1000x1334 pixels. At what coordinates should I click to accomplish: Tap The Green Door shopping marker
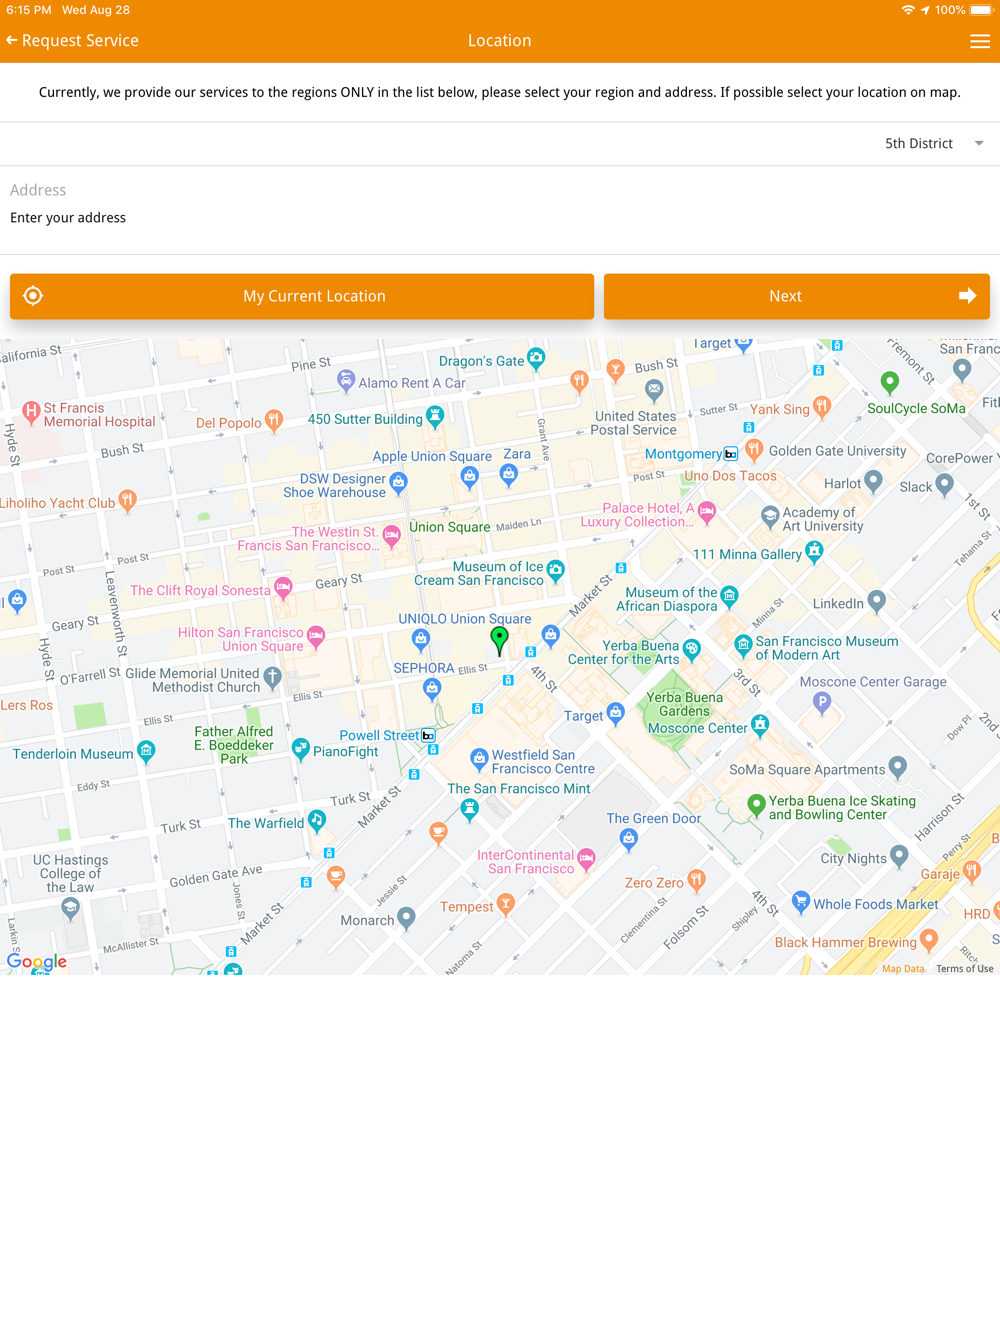click(x=629, y=838)
